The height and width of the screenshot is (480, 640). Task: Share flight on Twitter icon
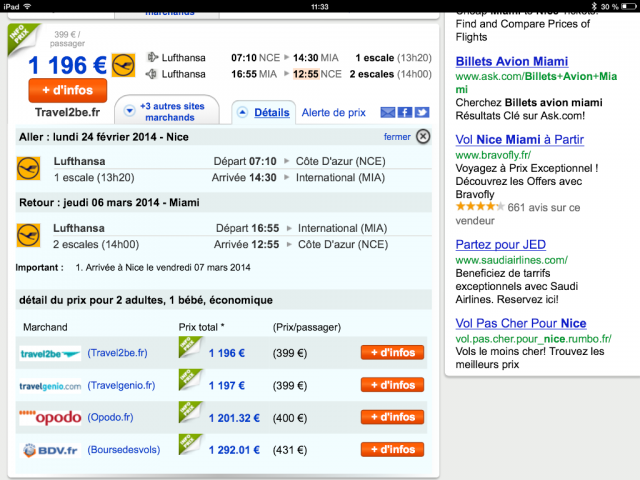422,112
